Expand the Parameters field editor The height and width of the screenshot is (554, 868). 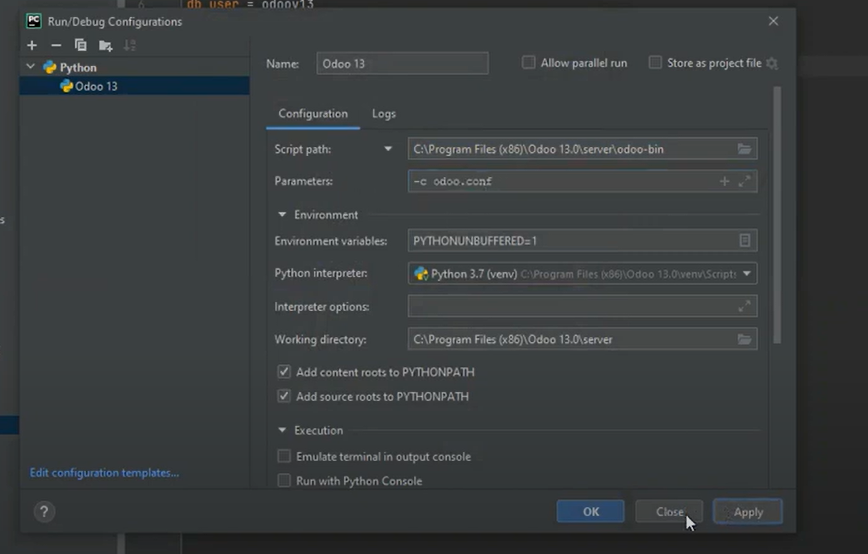[745, 181]
